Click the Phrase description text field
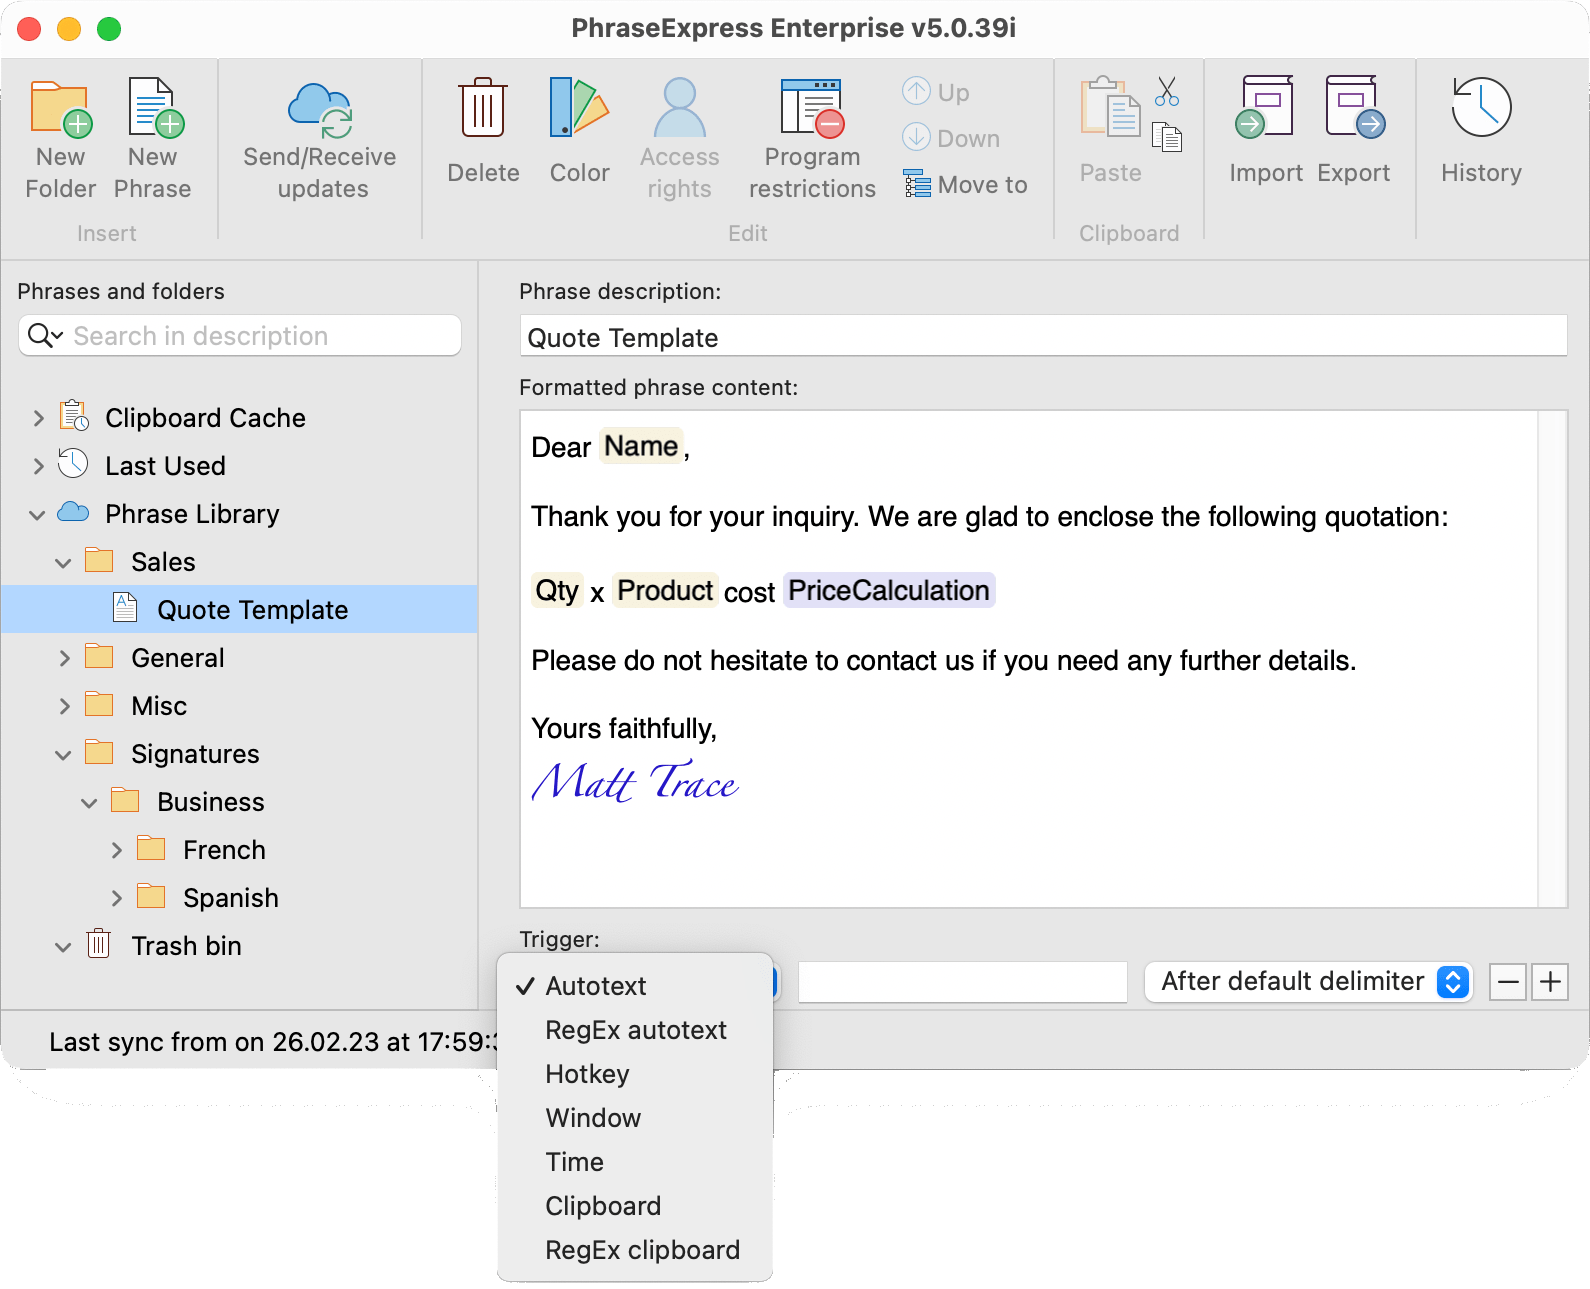The image size is (1590, 1289). tap(1043, 336)
